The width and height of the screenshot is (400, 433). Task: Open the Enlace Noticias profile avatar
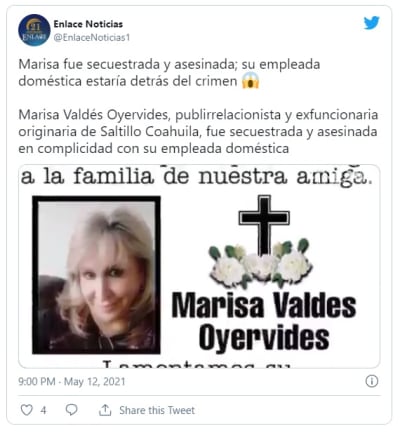34,30
